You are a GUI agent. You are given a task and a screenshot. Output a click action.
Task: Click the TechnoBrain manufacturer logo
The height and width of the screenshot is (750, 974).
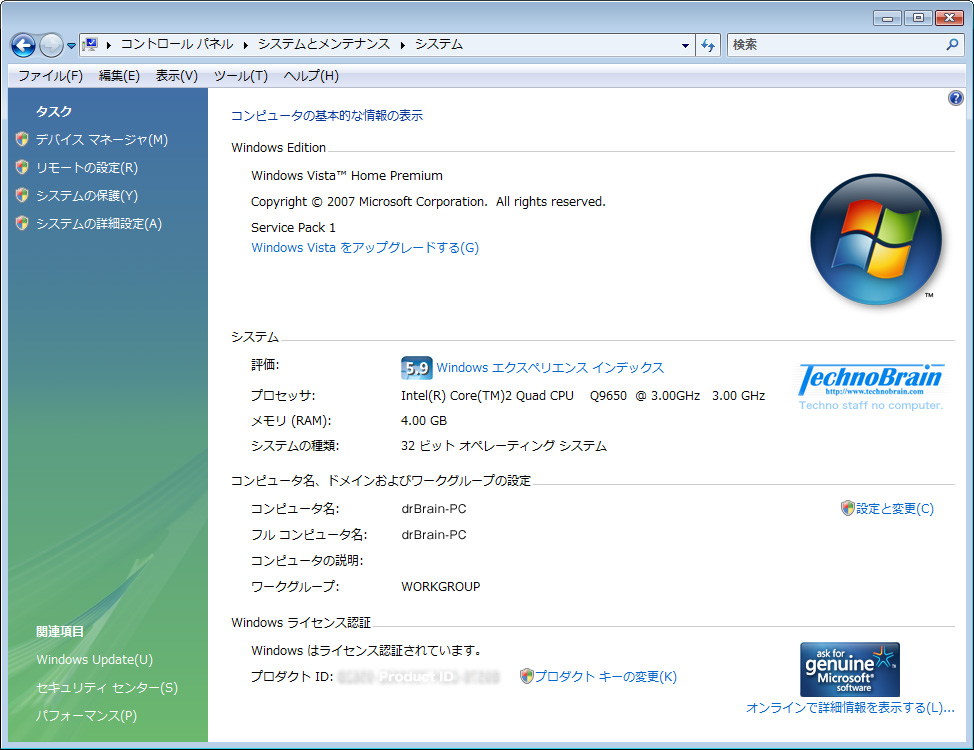pos(871,387)
